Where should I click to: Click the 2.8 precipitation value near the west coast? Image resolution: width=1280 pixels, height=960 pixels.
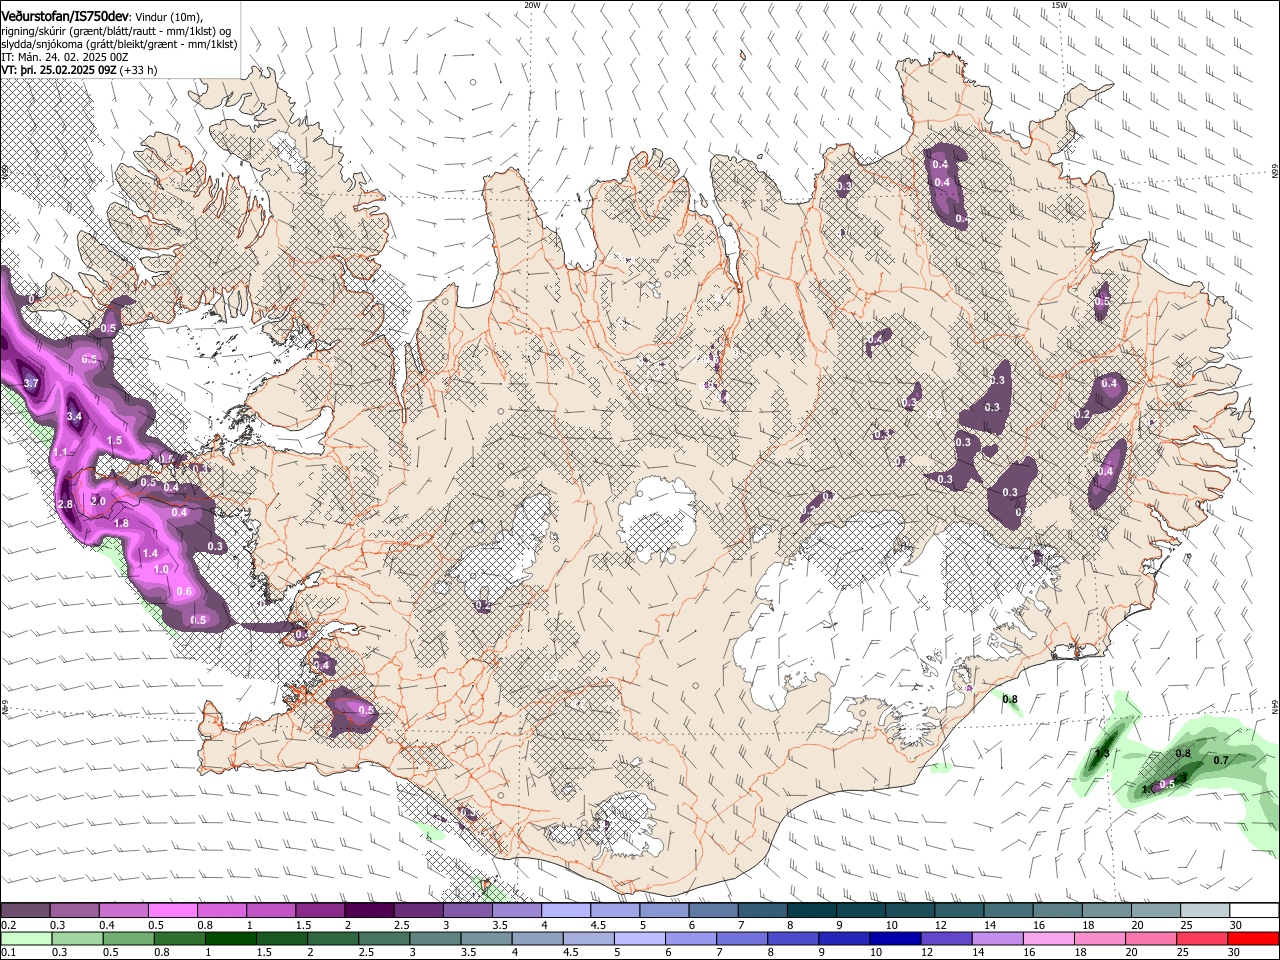coord(66,504)
